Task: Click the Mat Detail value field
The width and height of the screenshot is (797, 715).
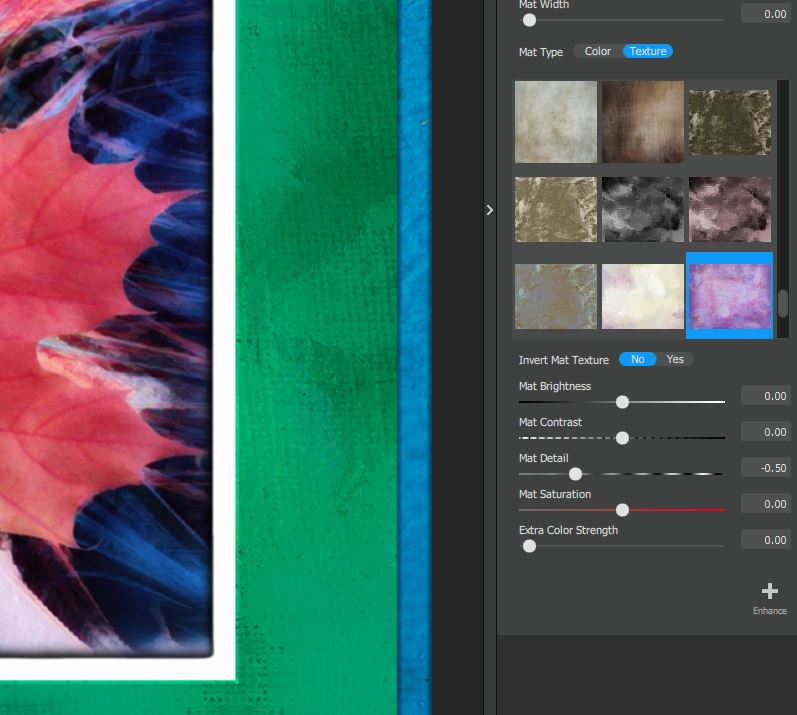Action: 765,468
